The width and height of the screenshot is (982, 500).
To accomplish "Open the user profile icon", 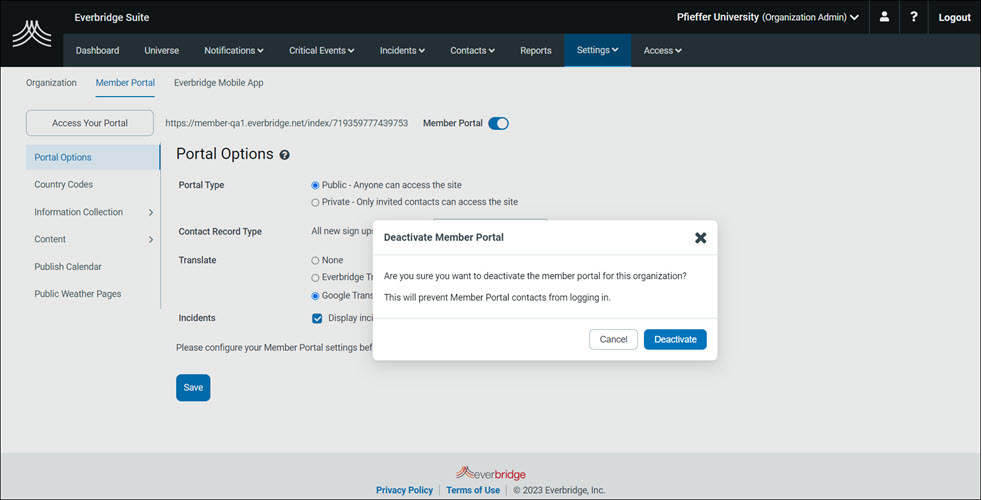I will (884, 17).
